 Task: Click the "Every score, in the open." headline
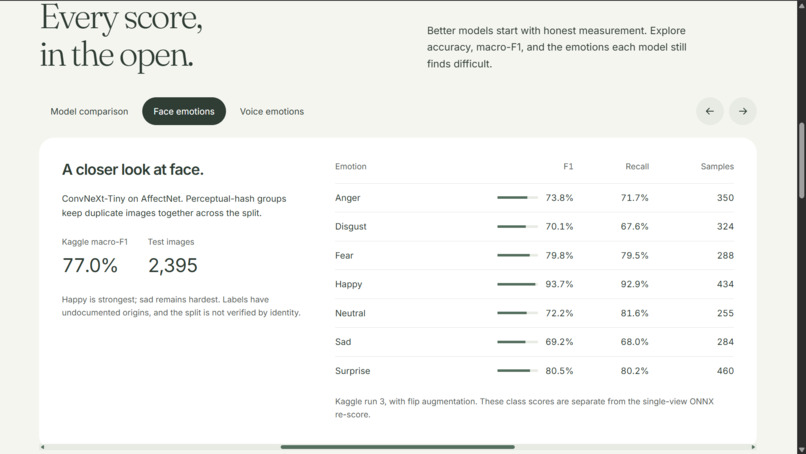[x=121, y=36]
